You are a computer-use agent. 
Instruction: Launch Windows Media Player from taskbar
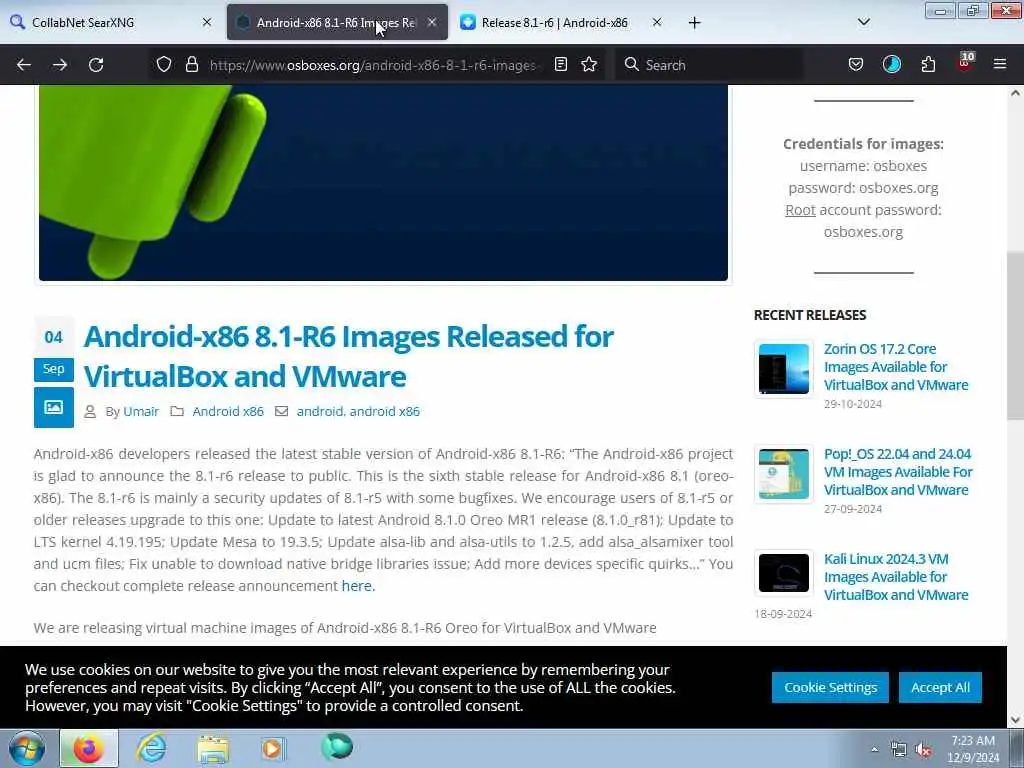[x=273, y=748]
